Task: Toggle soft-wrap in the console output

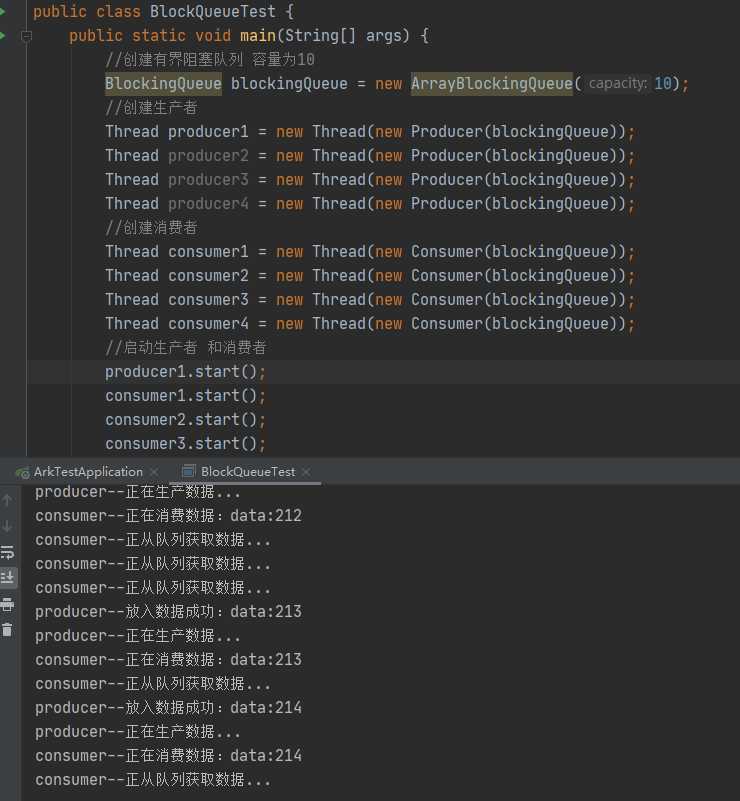Action: point(8,552)
